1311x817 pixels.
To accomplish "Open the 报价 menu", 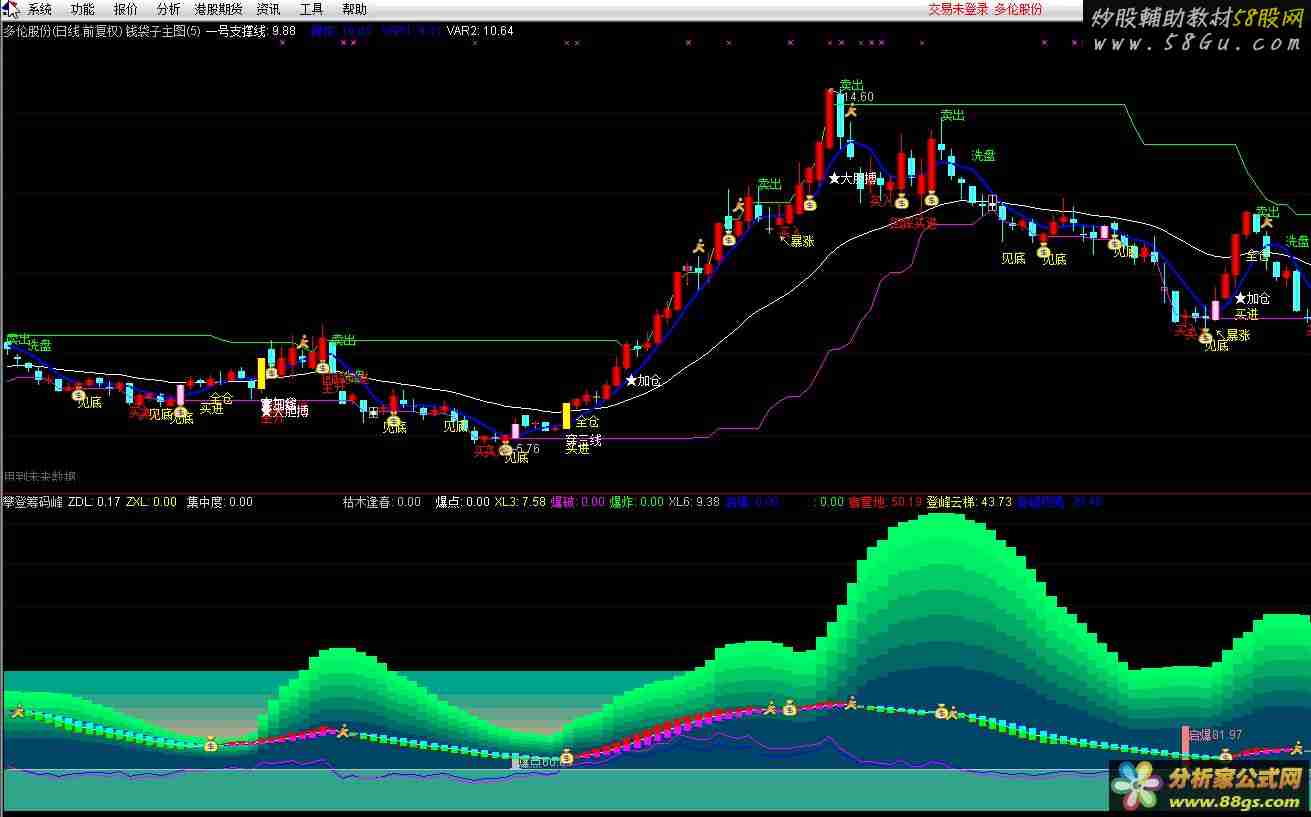I will [126, 9].
